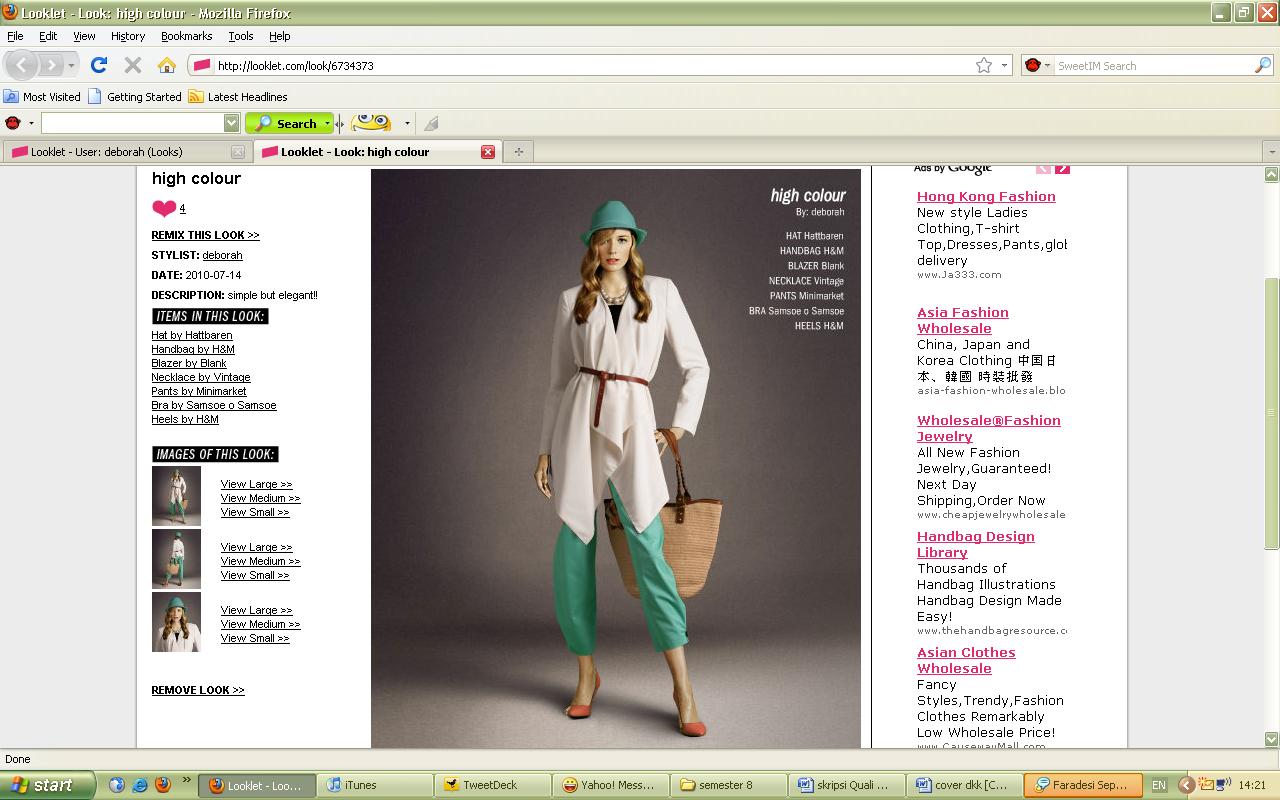Go back with the Back arrow button
The image size is (1280, 800).
click(x=21, y=65)
